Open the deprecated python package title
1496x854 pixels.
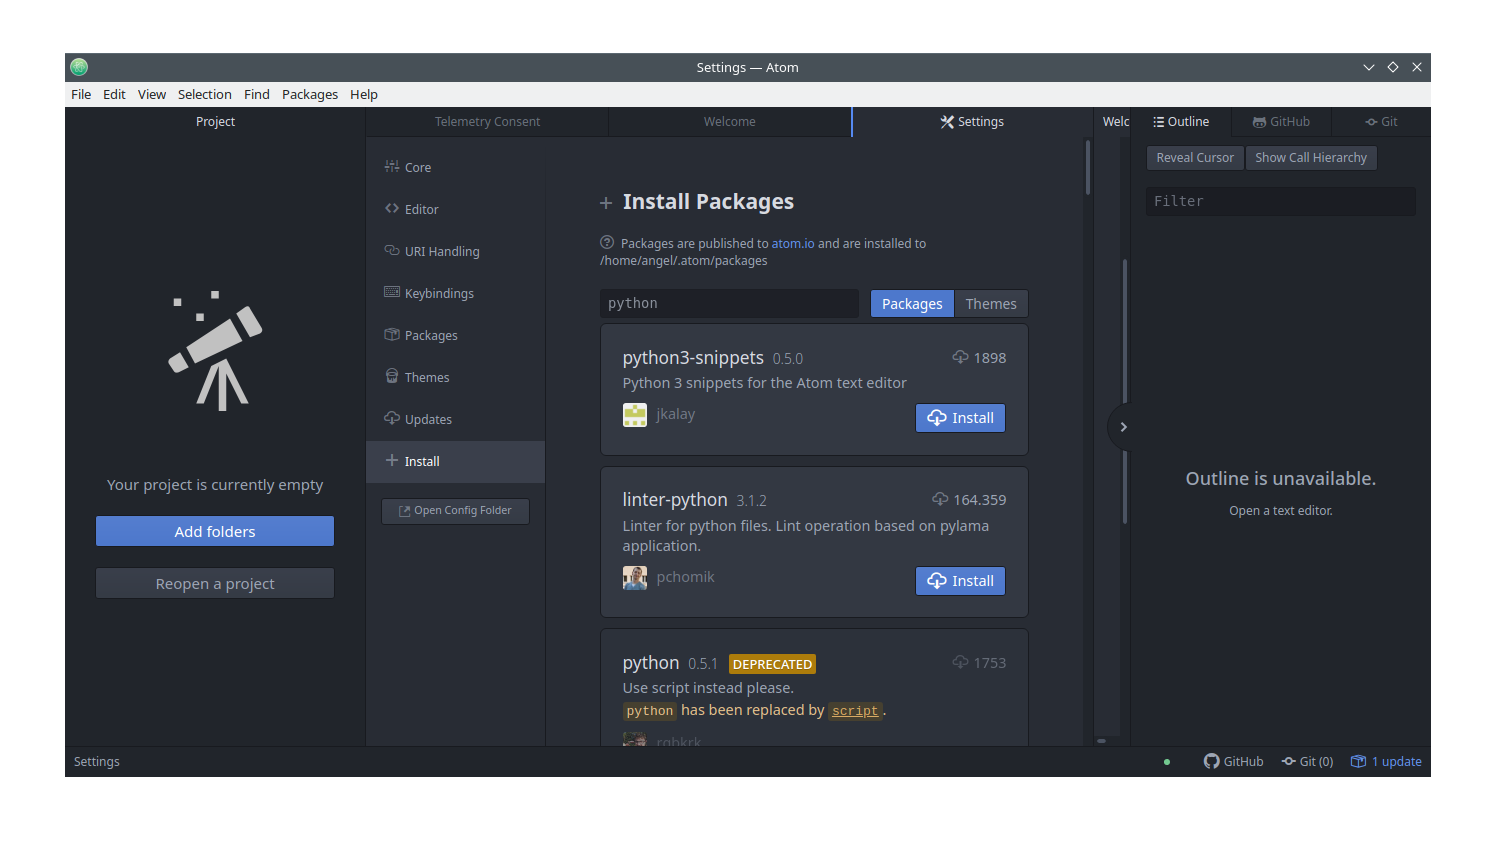651,663
